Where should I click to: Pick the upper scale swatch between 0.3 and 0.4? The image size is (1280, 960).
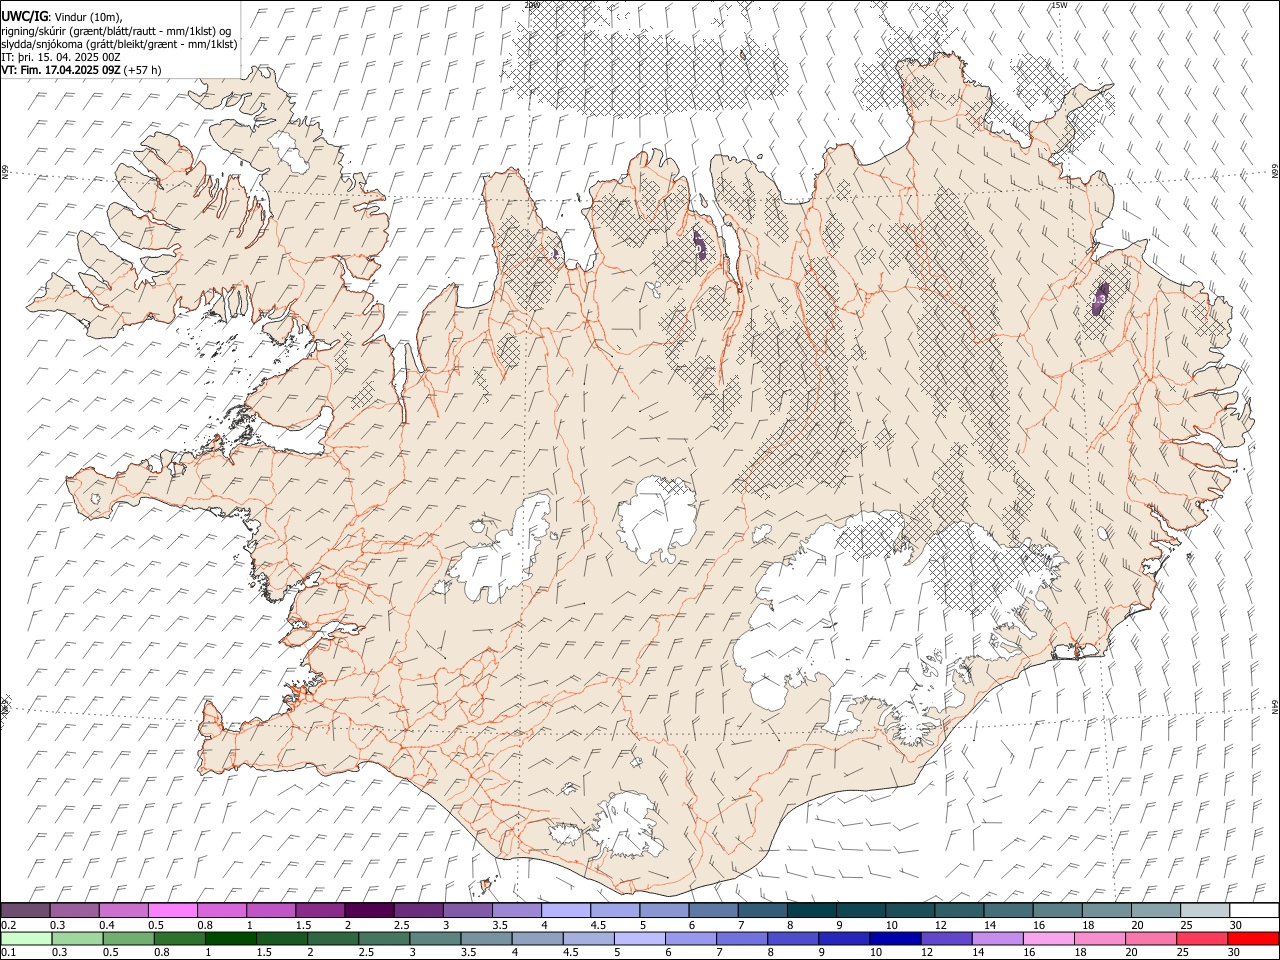pos(74,910)
